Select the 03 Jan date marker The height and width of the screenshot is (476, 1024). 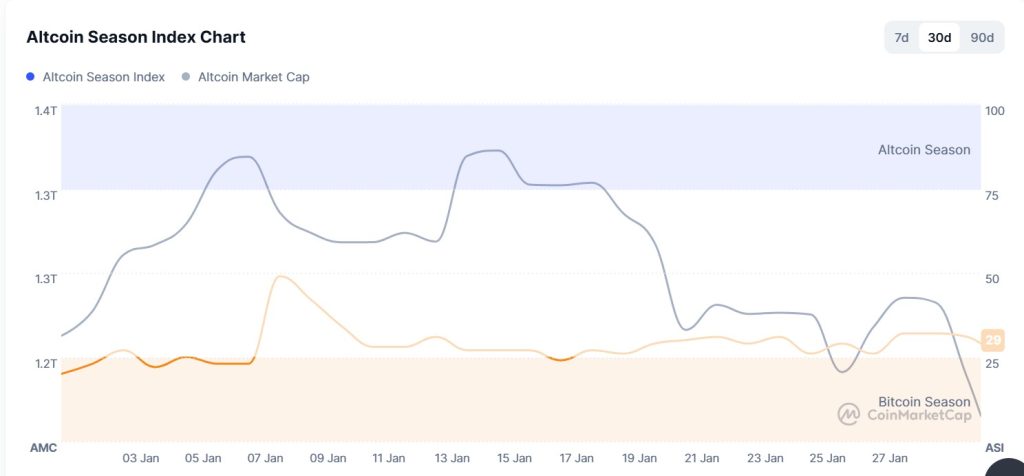coord(141,458)
